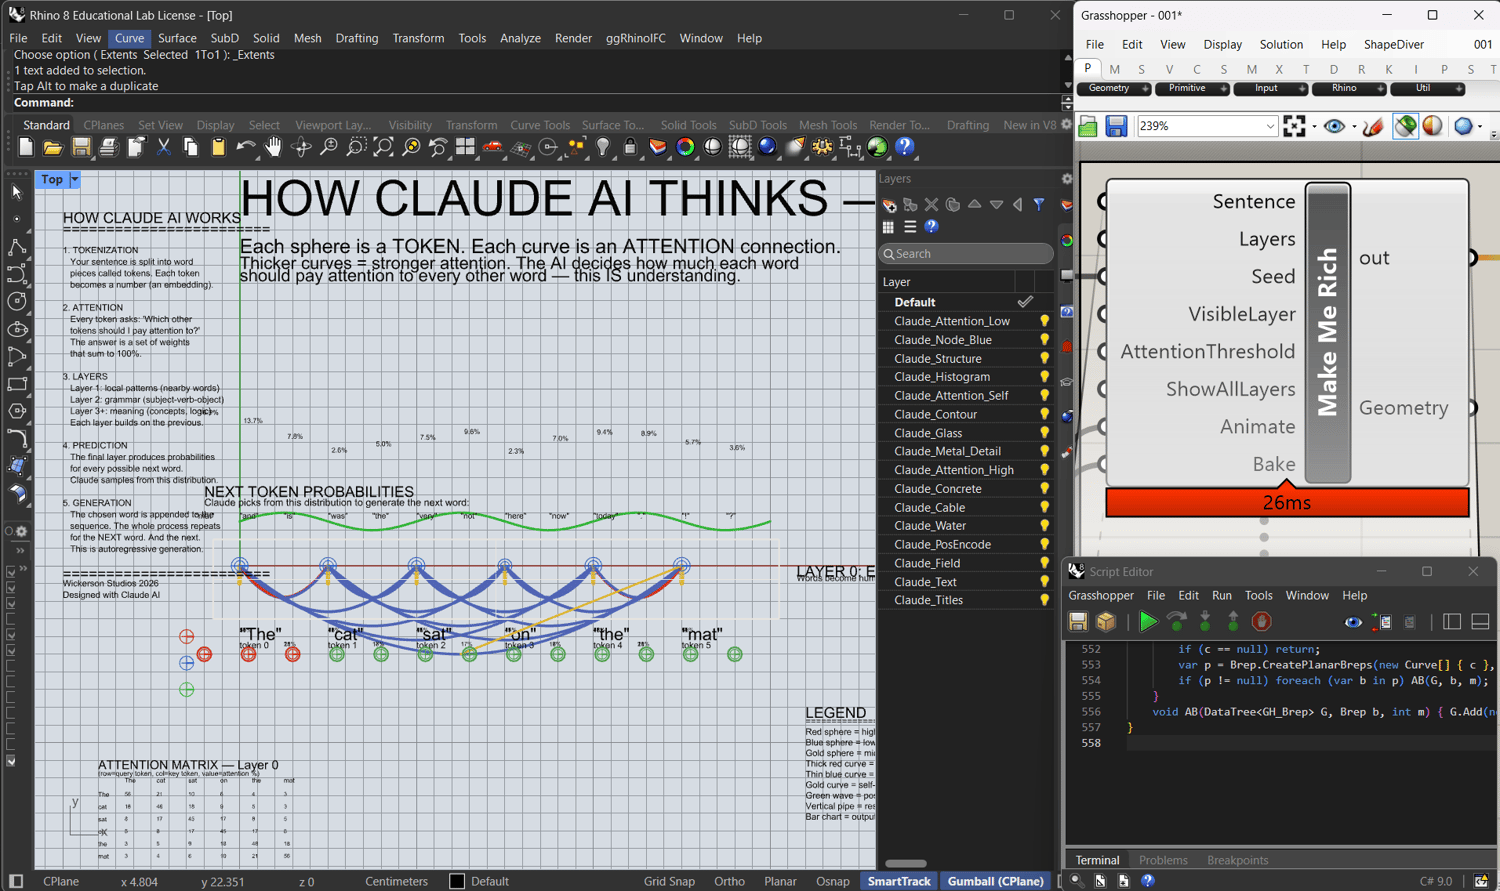Move layer up in Layers panel

[x=975, y=205]
